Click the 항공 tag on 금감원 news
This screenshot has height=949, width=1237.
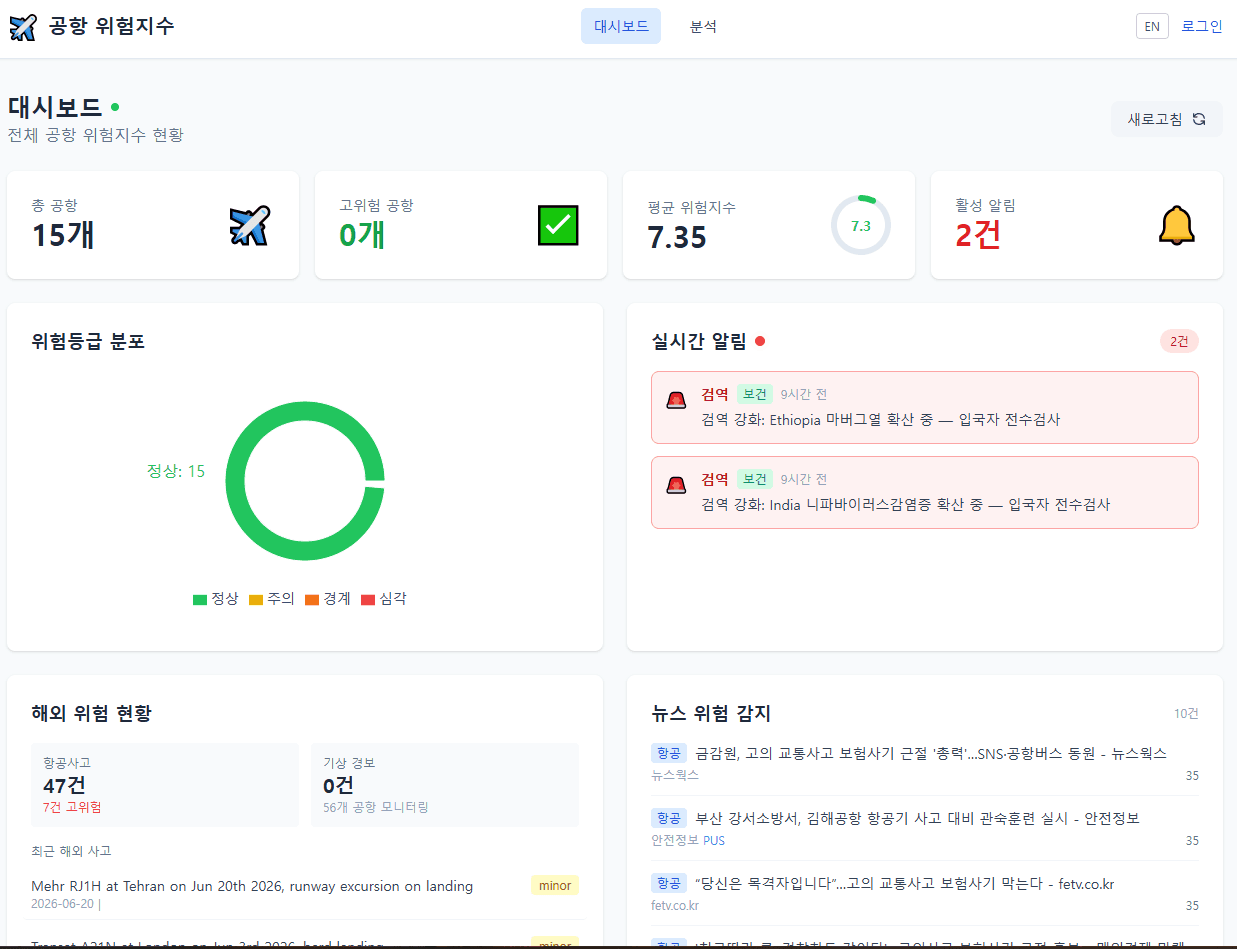[669, 753]
